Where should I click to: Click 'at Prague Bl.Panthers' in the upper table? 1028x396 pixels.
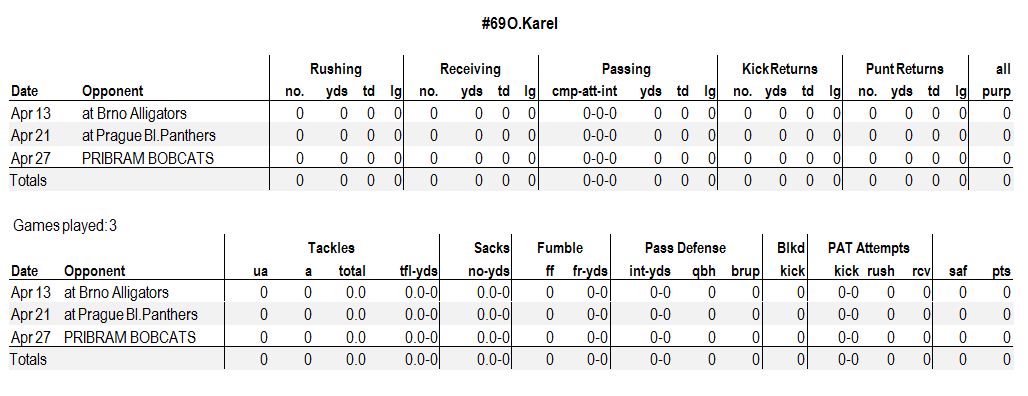(149, 136)
